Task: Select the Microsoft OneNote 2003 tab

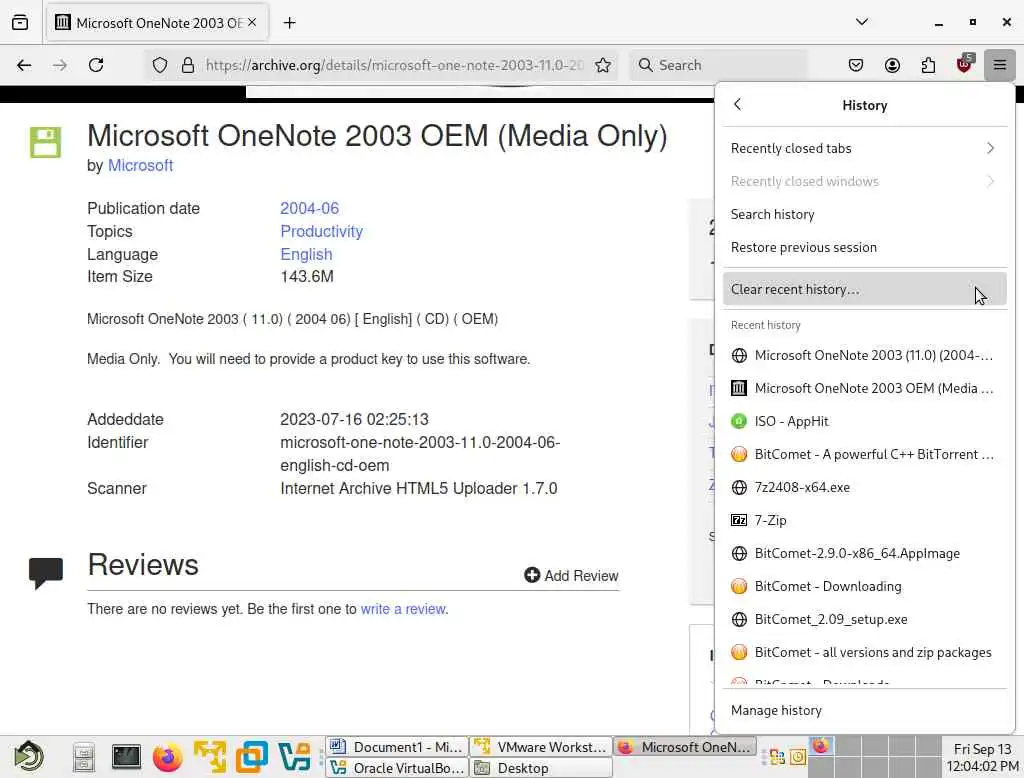Action: click(x=157, y=23)
